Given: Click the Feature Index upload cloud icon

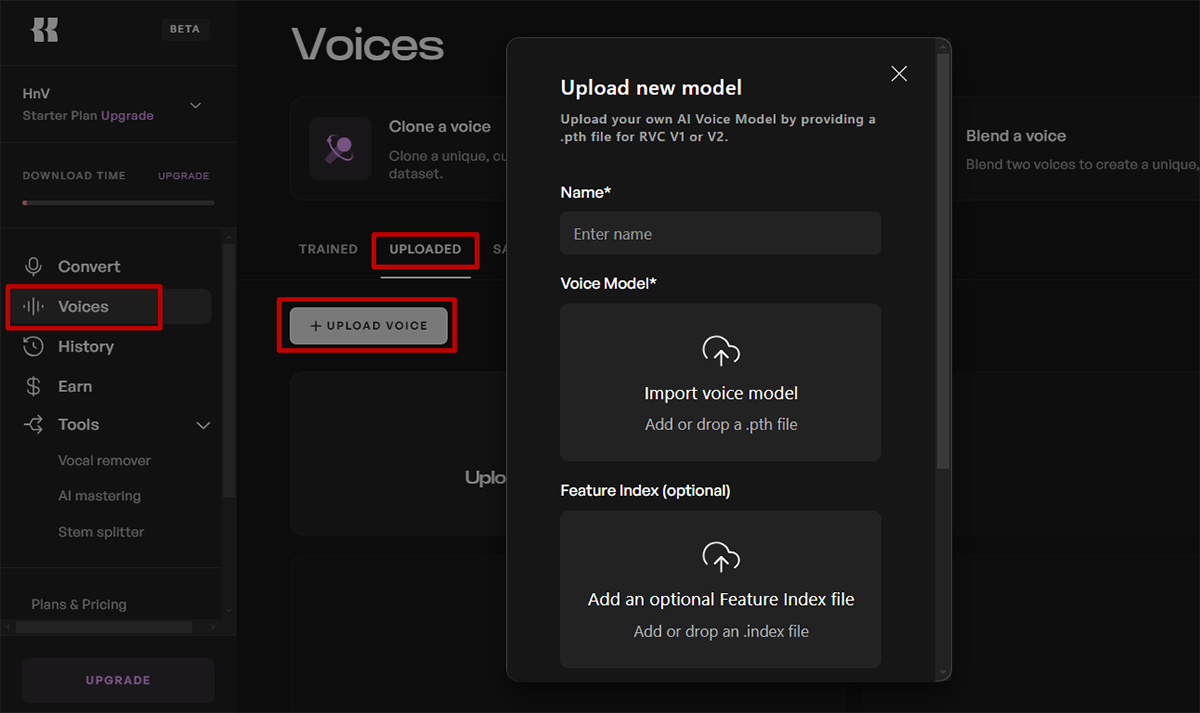Looking at the screenshot, I should 721,557.
